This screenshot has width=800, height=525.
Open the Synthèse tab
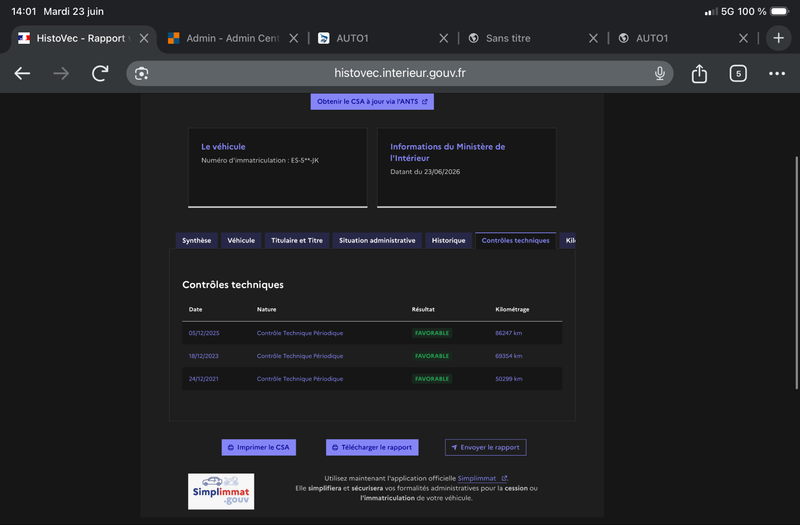pyautogui.click(x=196, y=240)
